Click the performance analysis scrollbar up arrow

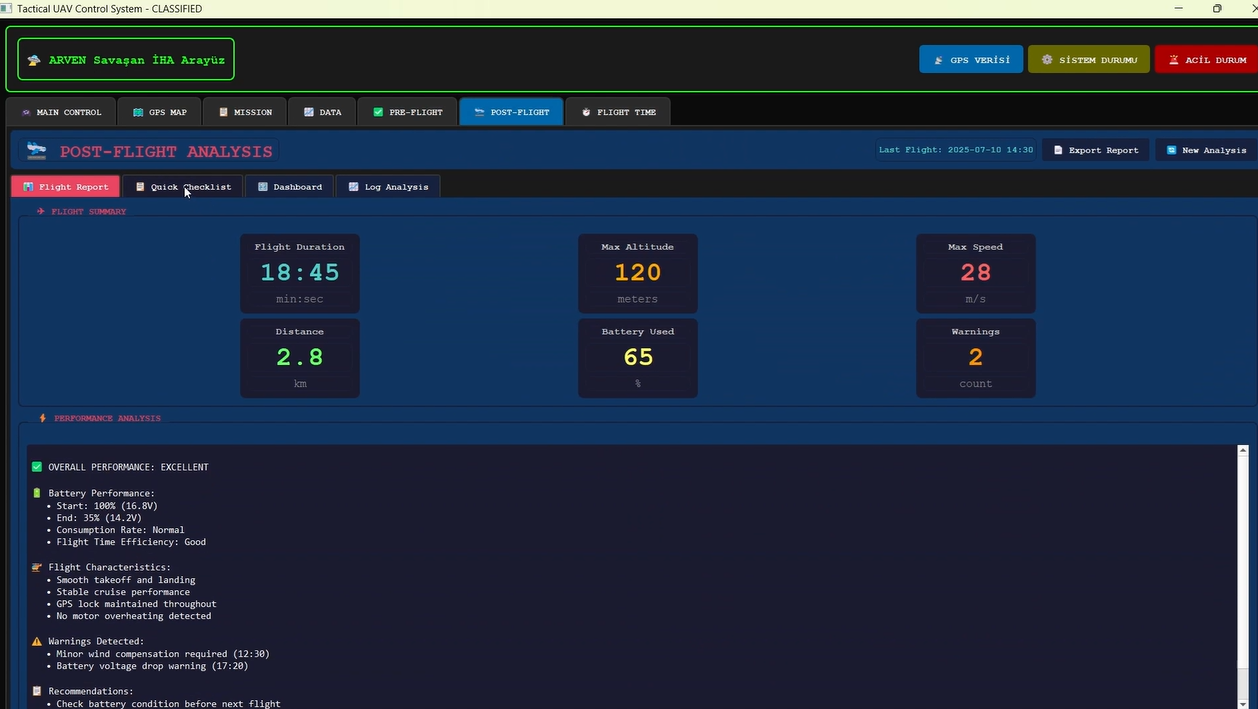1243,451
